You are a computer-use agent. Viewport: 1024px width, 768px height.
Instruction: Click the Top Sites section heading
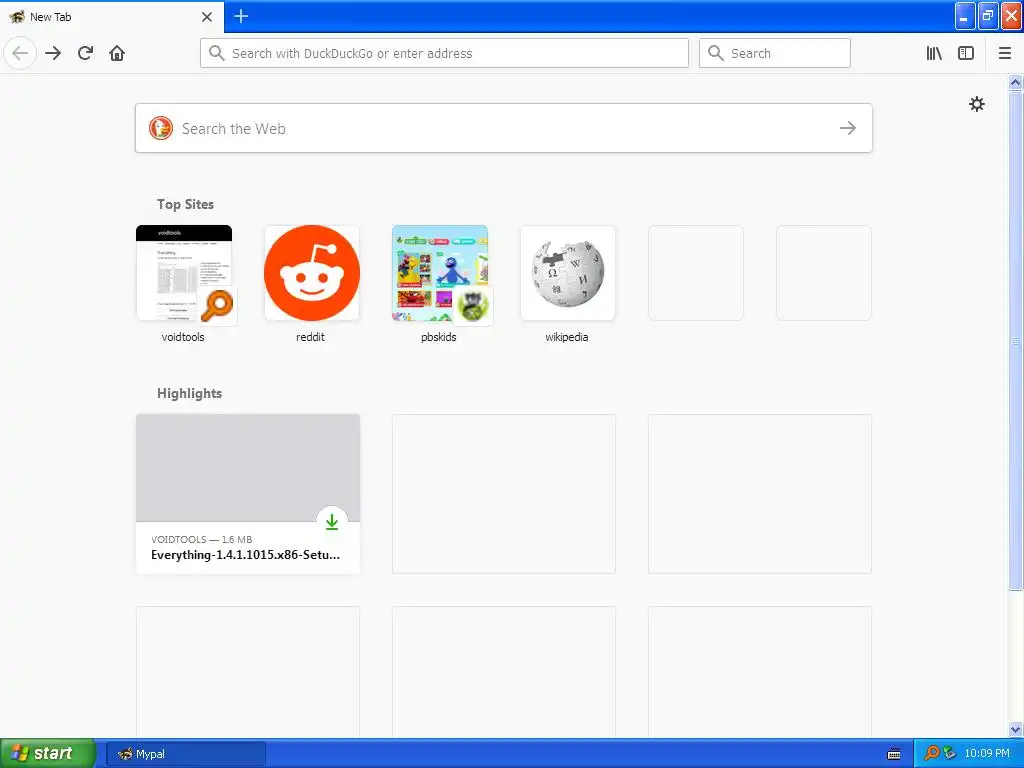185,204
